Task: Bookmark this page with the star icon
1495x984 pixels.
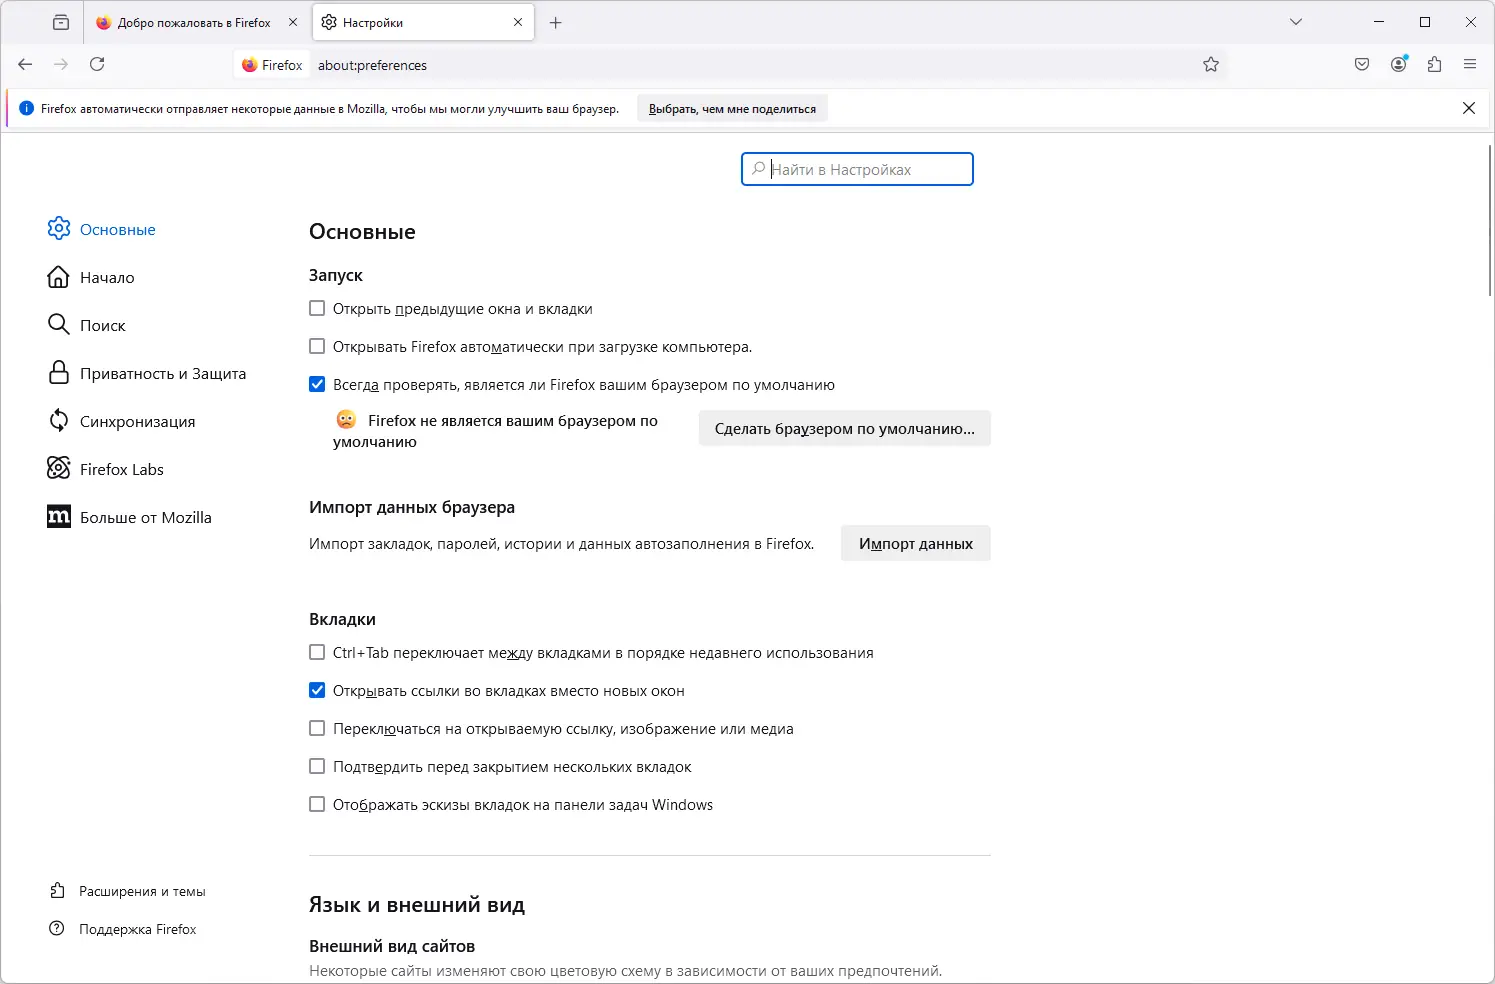Action: click(x=1211, y=65)
